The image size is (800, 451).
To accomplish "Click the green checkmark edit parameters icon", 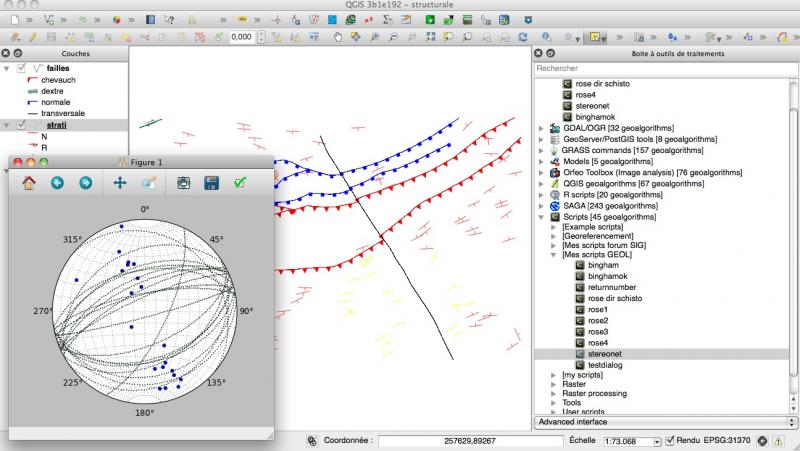I will (239, 183).
